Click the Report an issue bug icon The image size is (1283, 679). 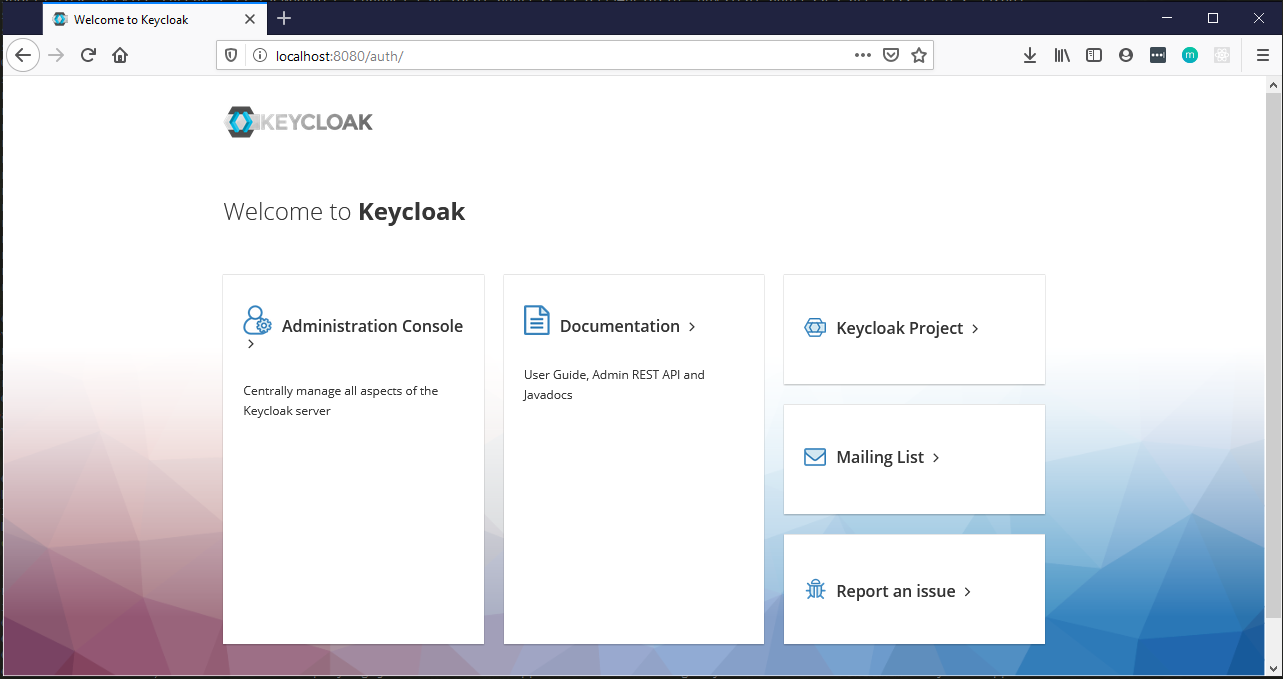point(815,591)
